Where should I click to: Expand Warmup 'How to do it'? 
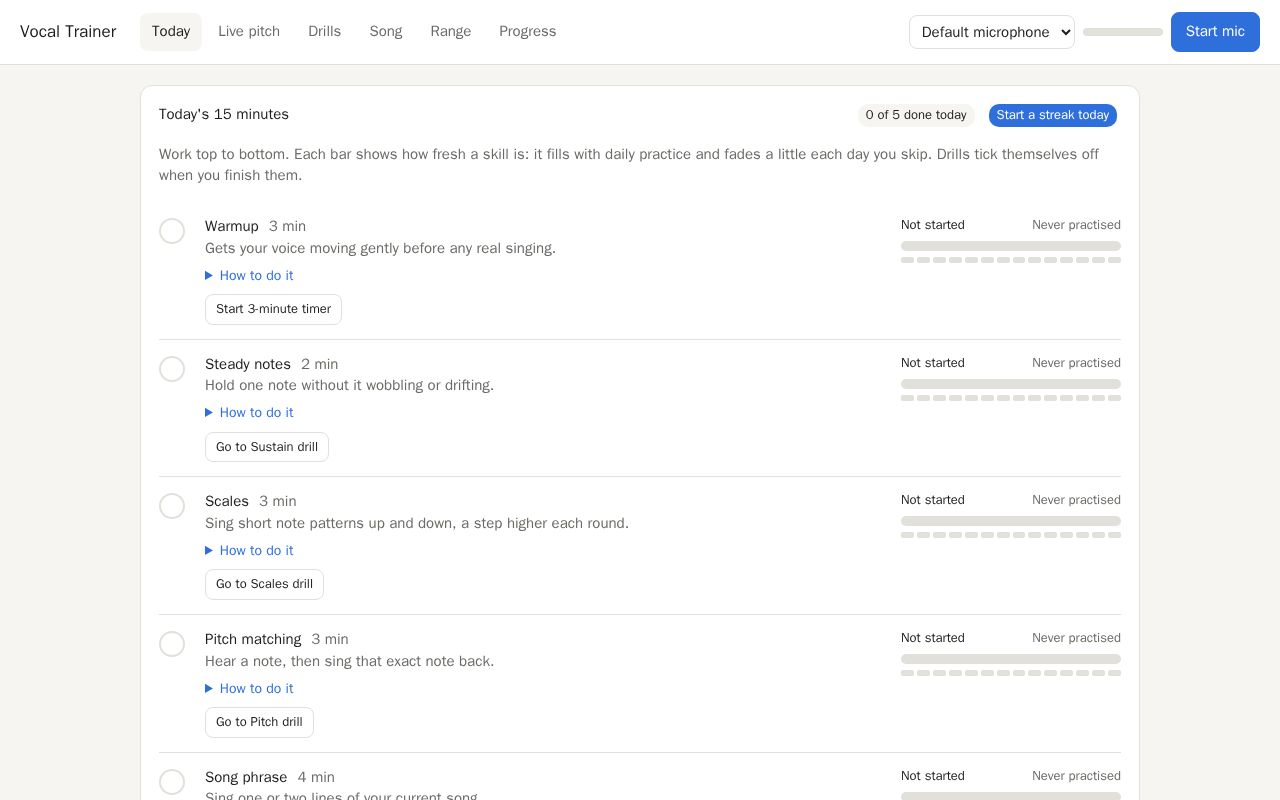click(x=249, y=275)
